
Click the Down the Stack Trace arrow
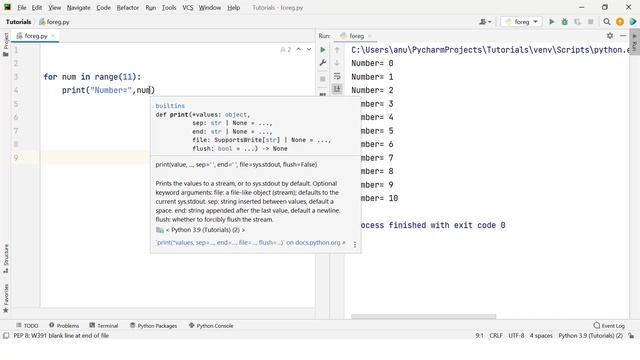[x=337, y=63]
